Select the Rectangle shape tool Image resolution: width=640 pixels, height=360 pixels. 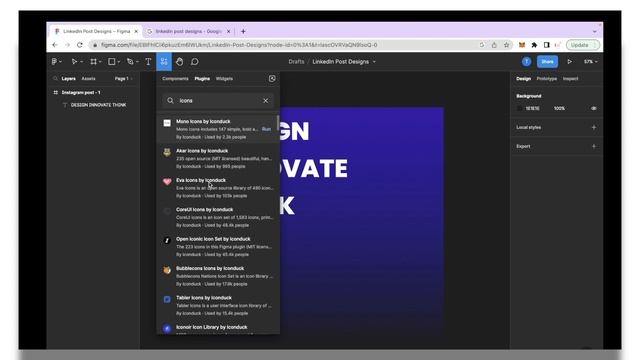(111, 62)
